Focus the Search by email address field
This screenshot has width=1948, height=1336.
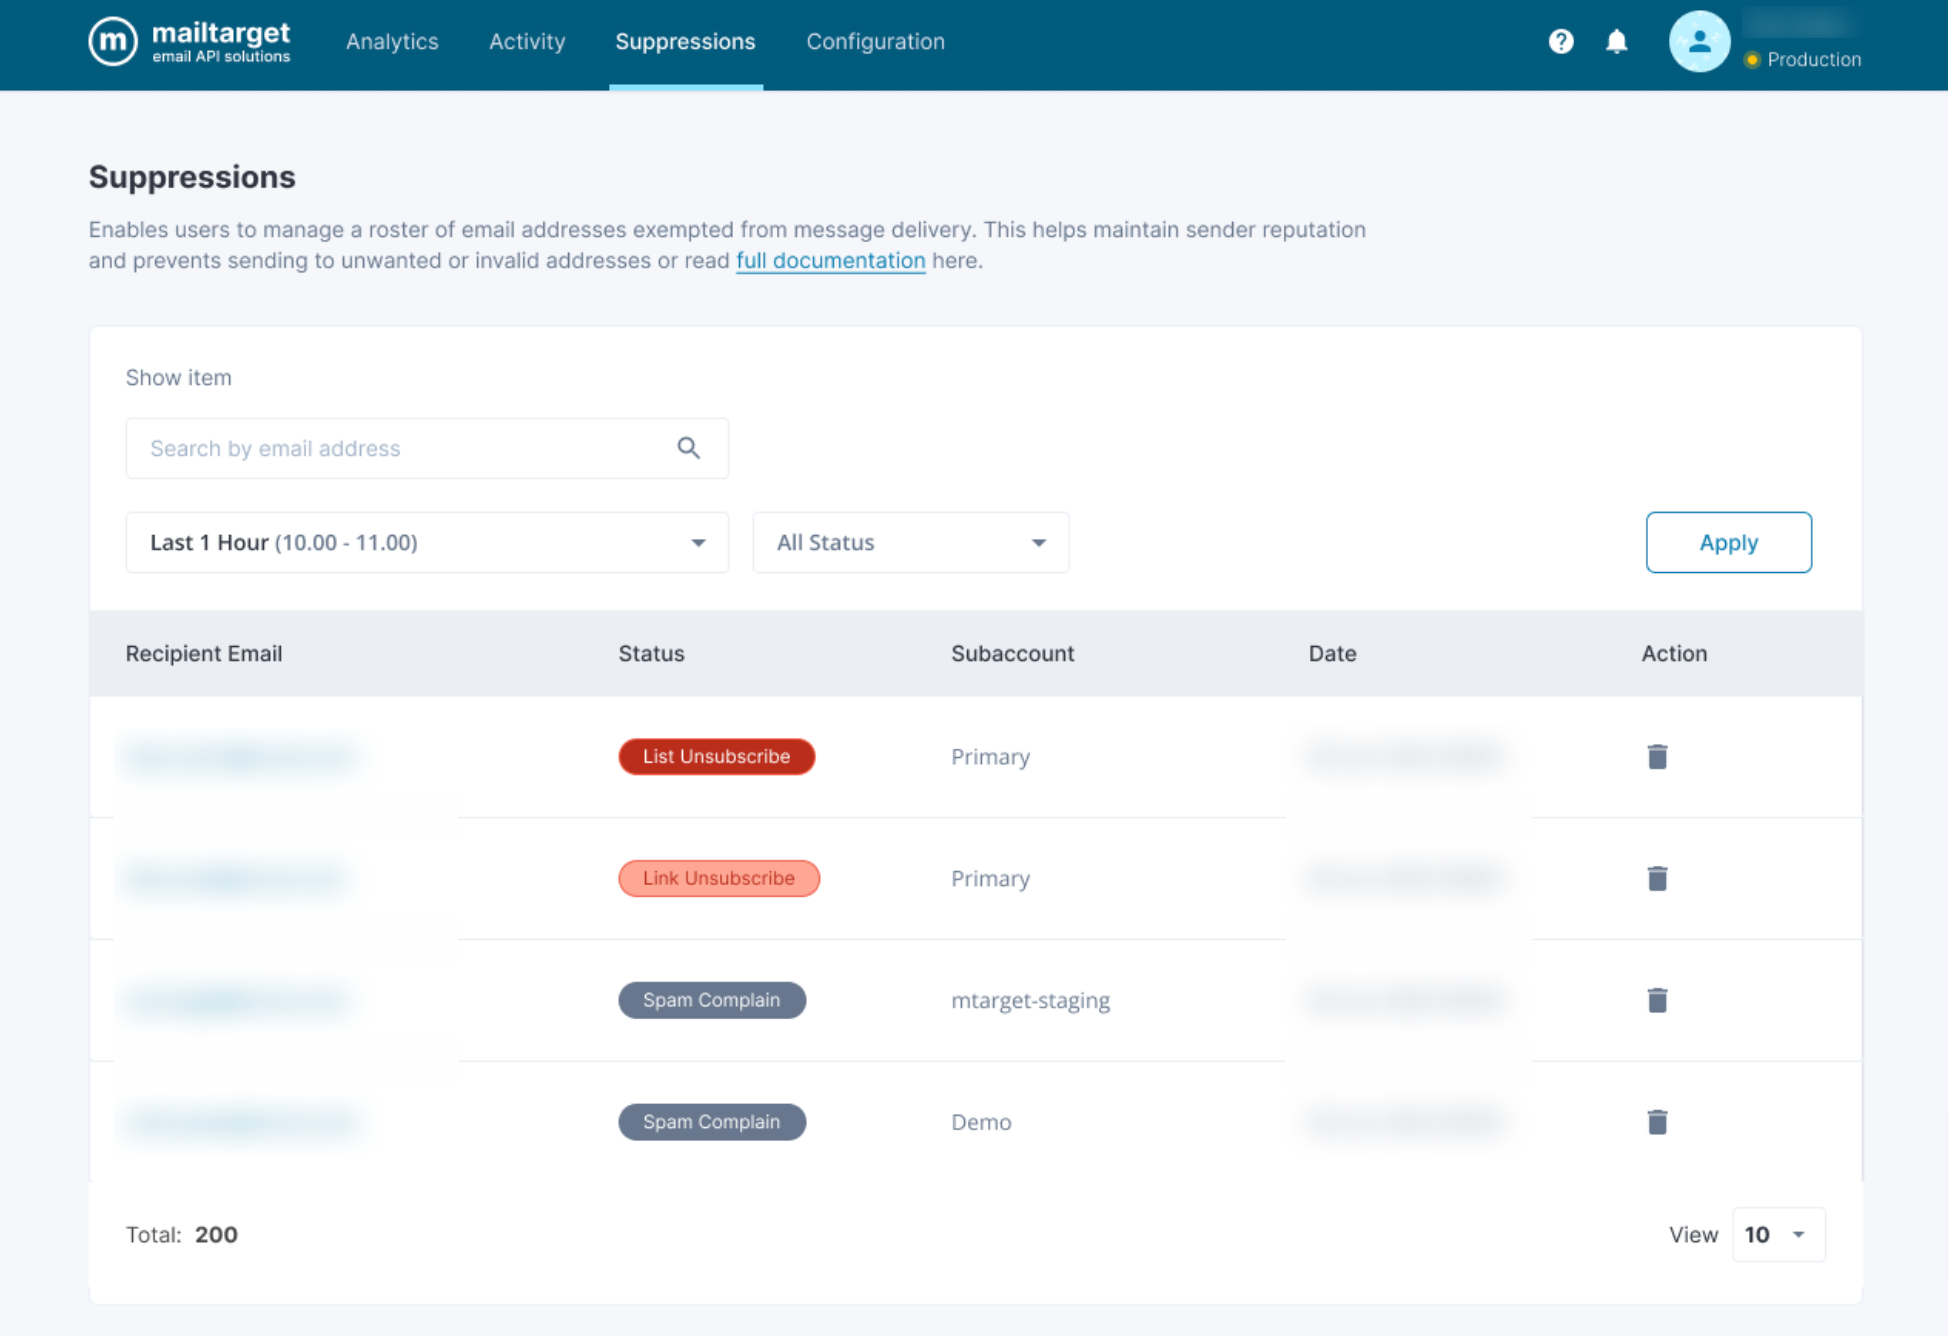[400, 449]
